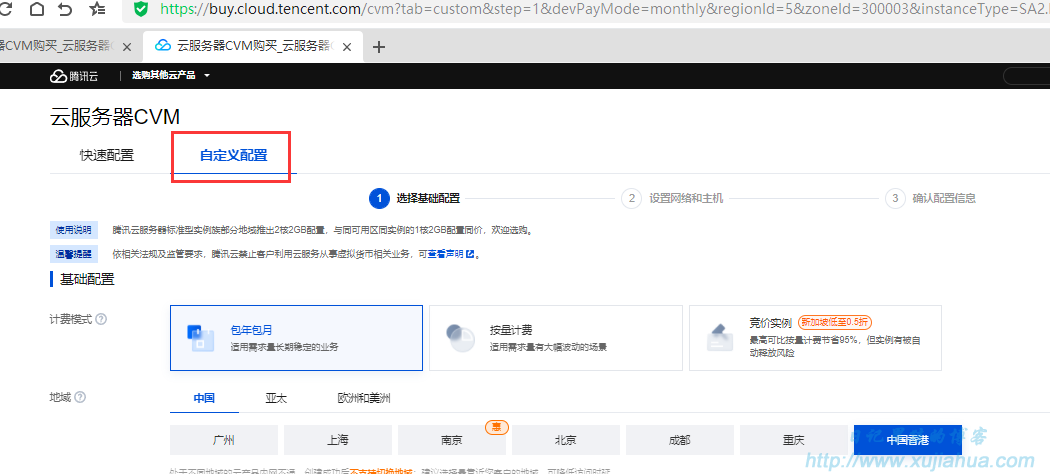Click the 按量计费 pie chart icon
Image resolution: width=1050 pixels, height=474 pixels.
click(460, 338)
